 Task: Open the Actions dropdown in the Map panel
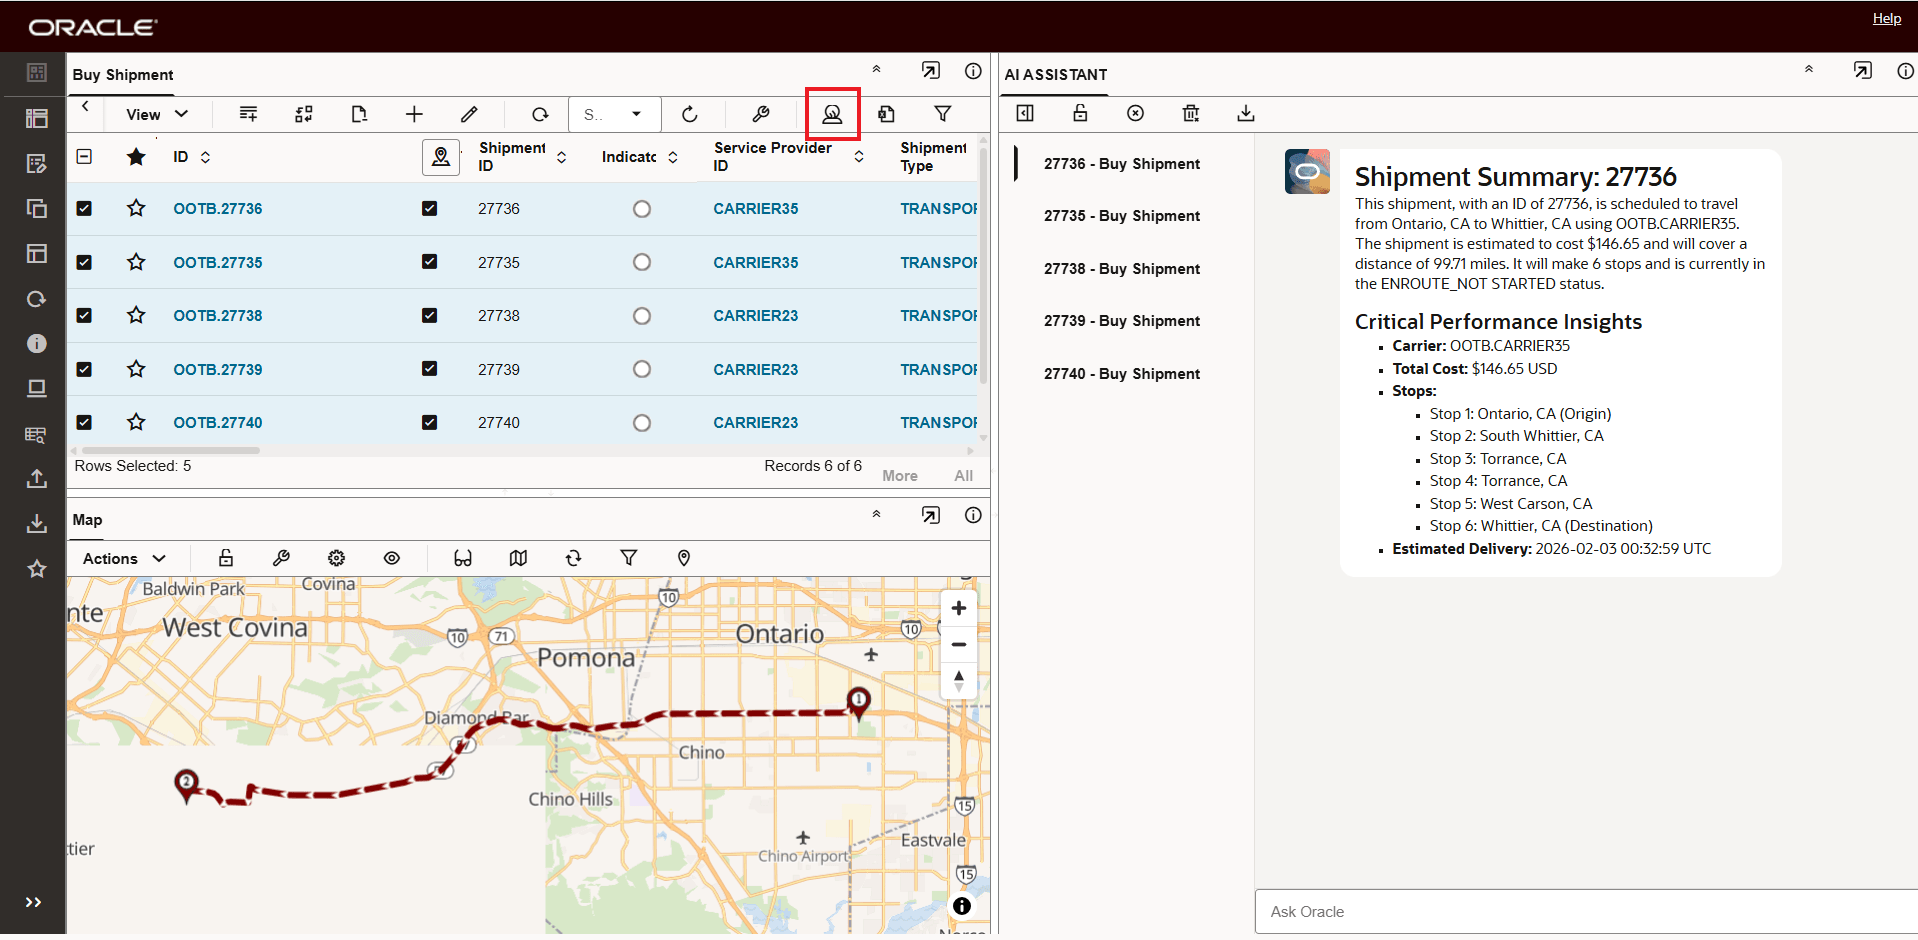point(125,558)
